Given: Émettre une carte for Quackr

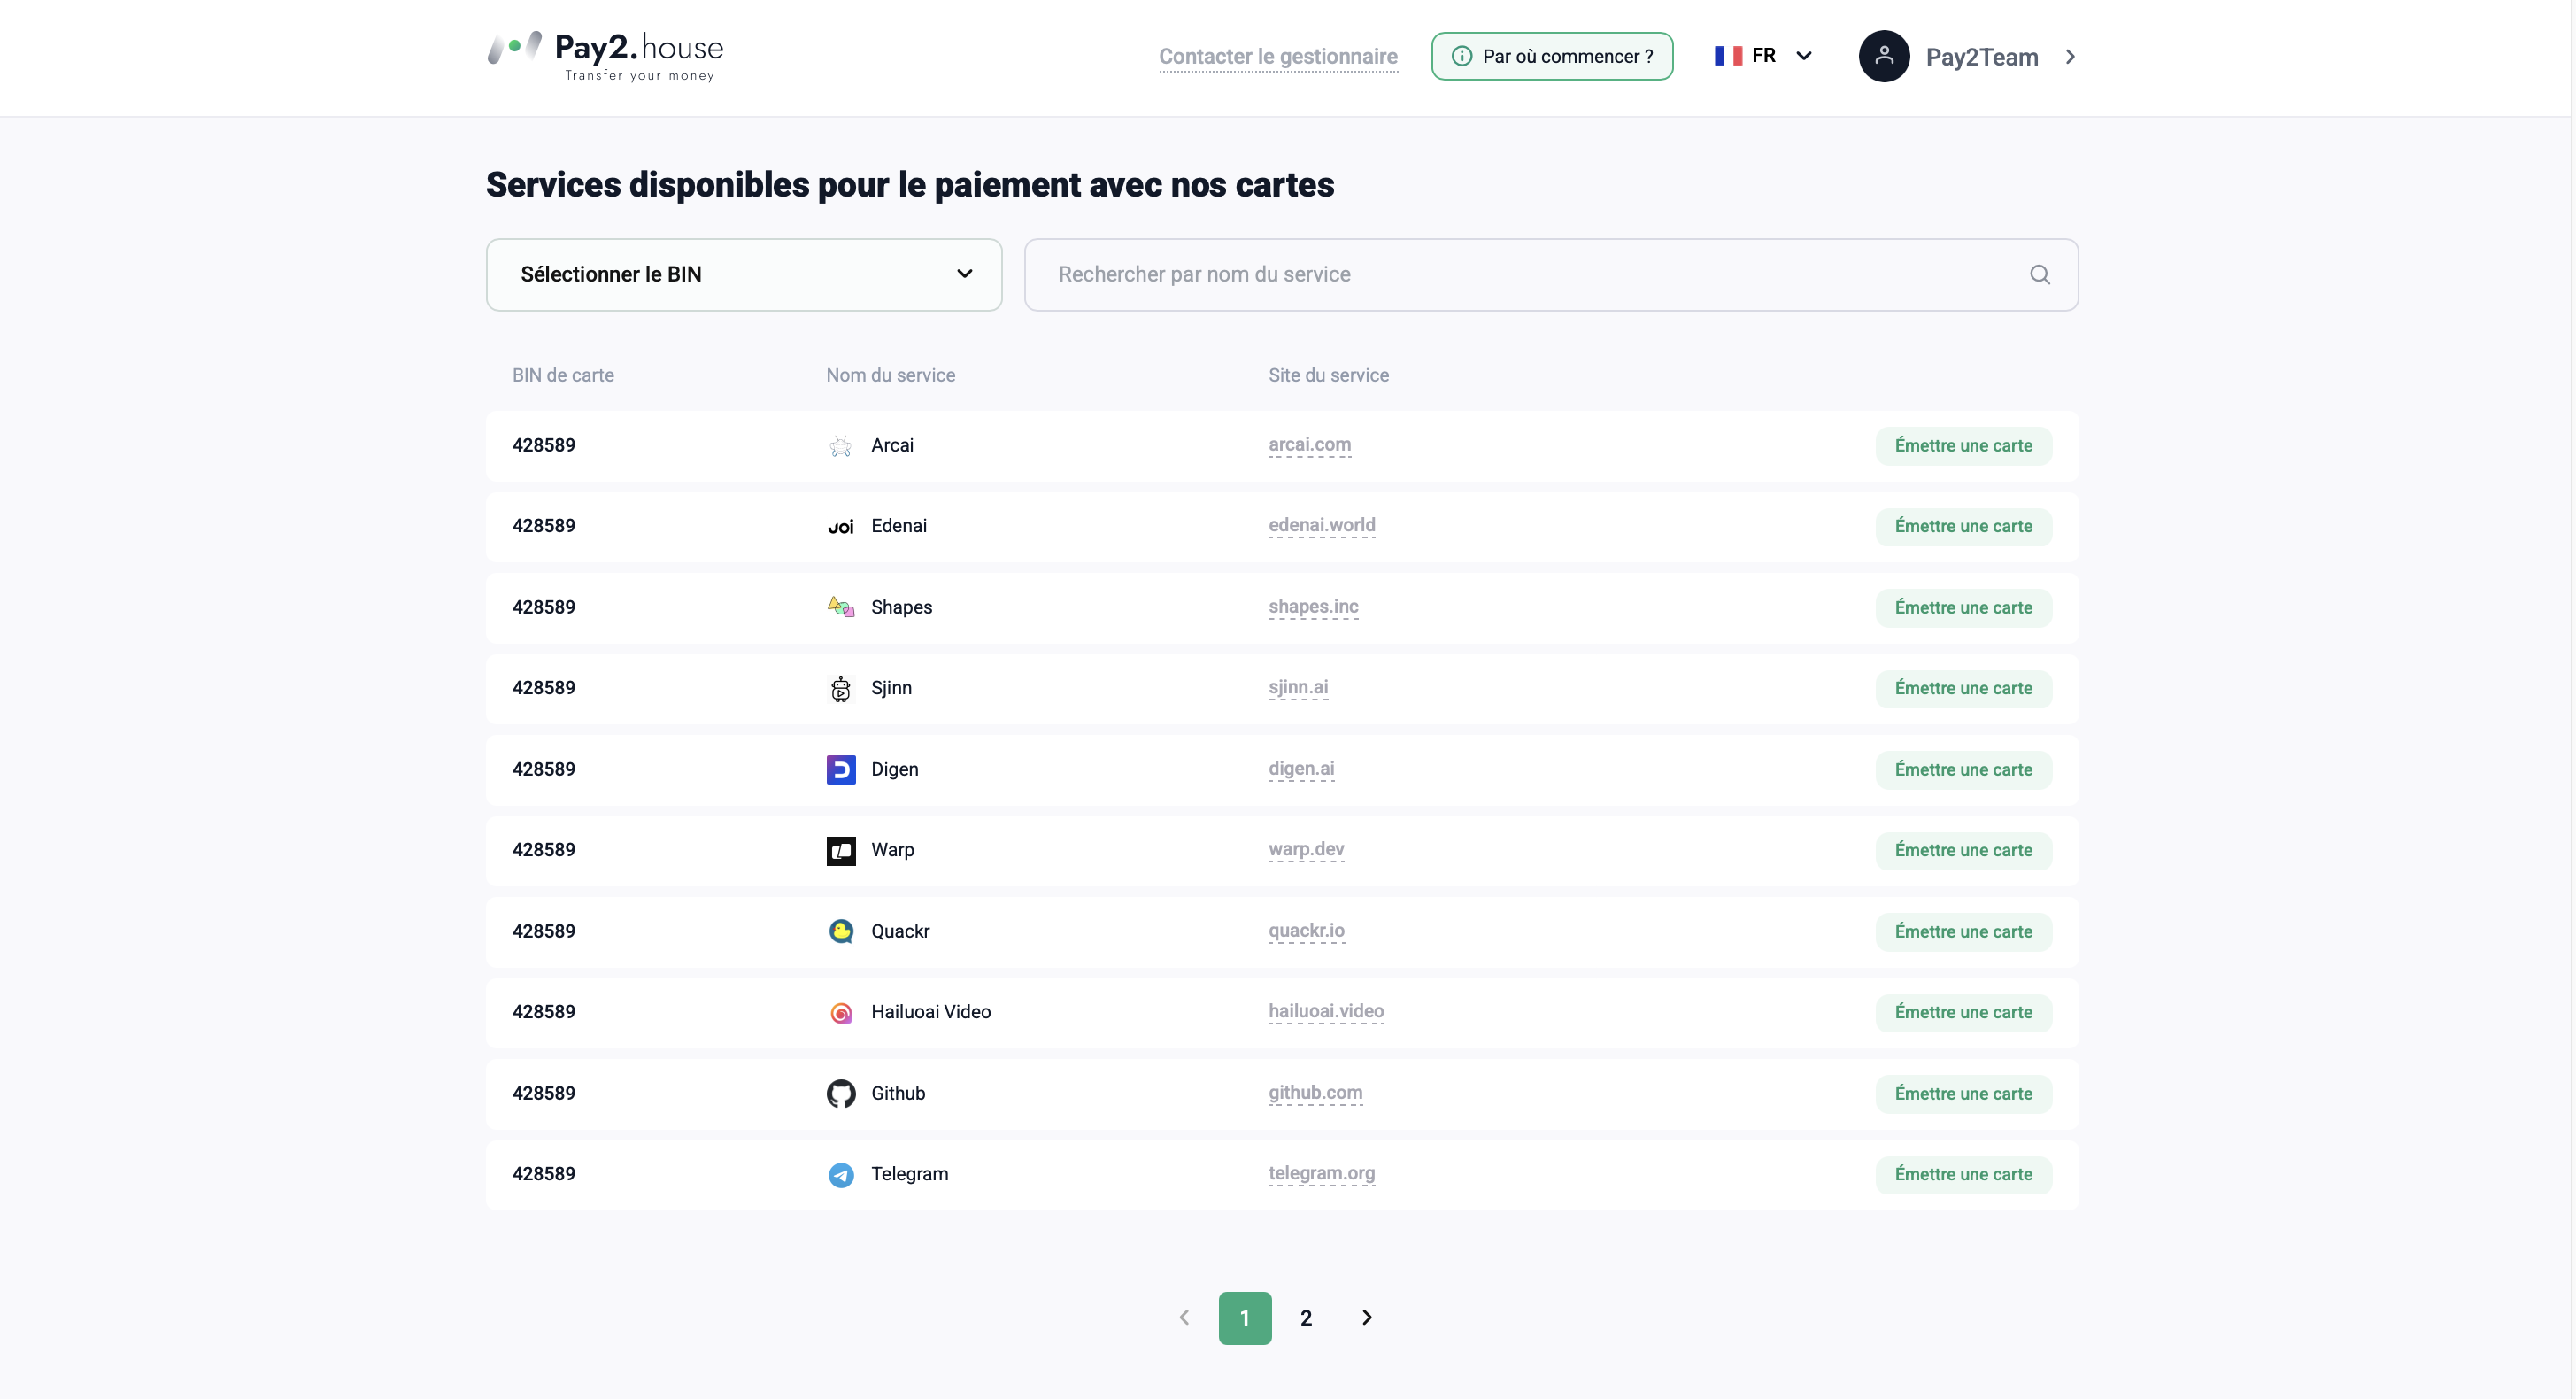Looking at the screenshot, I should [1963, 932].
